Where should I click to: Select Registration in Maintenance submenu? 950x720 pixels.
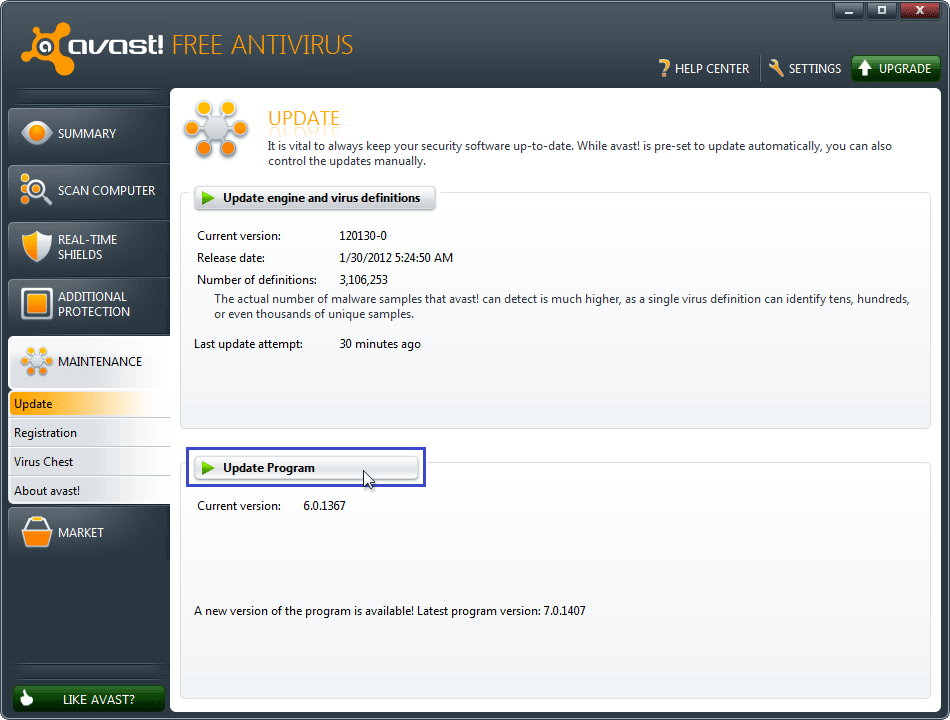coord(89,433)
